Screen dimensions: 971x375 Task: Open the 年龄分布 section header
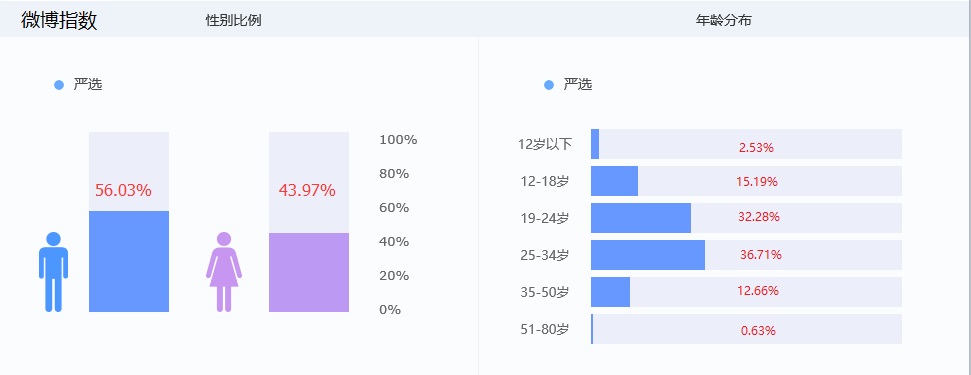click(x=724, y=20)
